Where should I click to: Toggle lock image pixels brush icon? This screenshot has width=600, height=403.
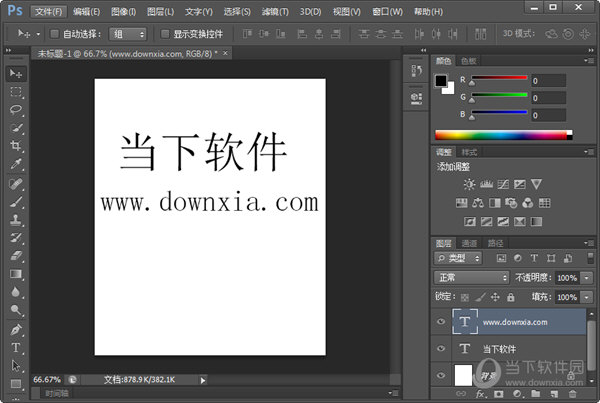tap(480, 297)
